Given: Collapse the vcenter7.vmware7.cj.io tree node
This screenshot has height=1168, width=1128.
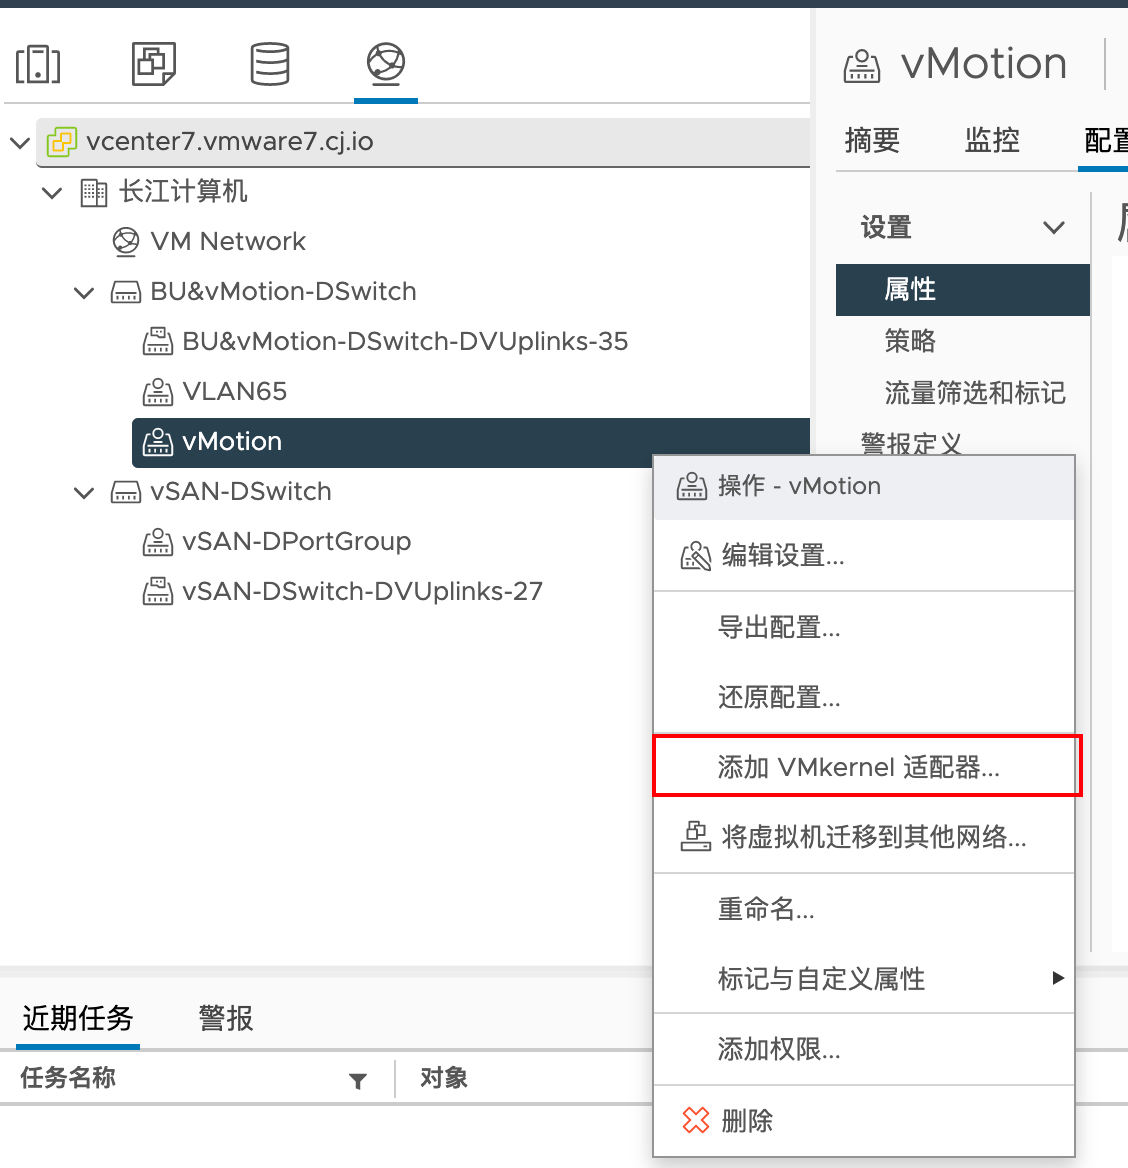Looking at the screenshot, I should tap(20, 142).
